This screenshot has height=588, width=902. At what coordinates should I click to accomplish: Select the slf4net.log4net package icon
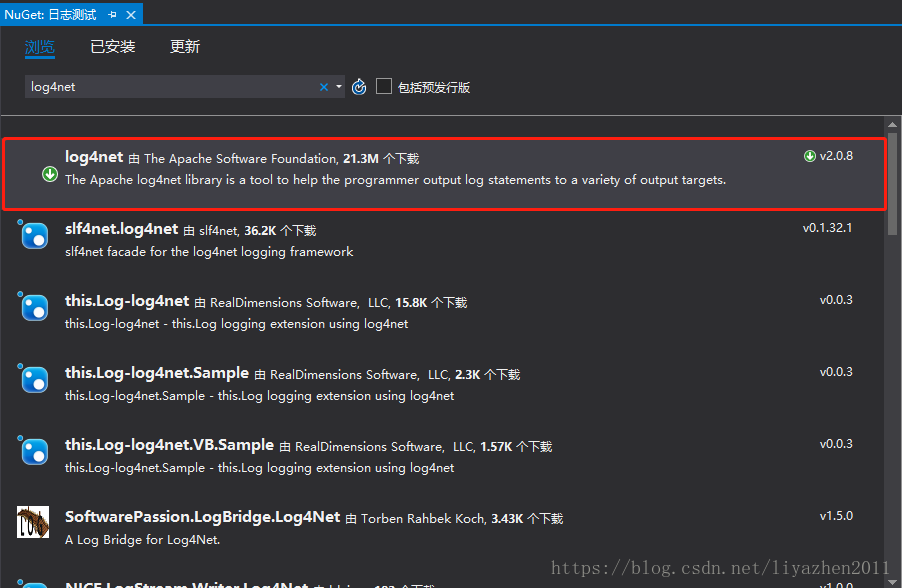tap(33, 235)
